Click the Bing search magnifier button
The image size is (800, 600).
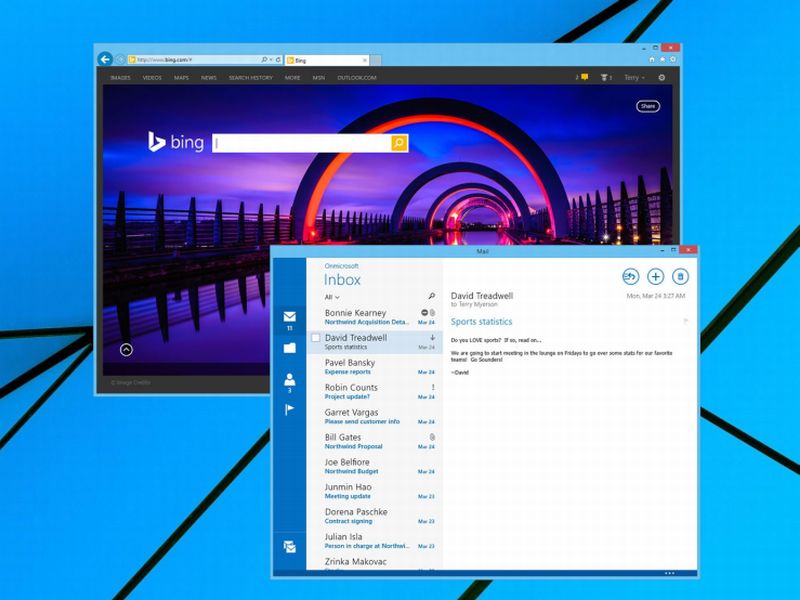[399, 143]
